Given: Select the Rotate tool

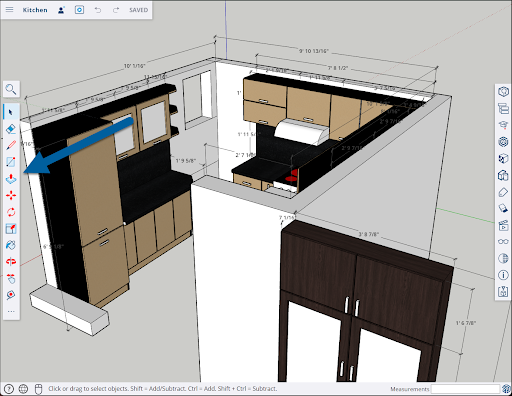Looking at the screenshot, I should click(11, 212).
